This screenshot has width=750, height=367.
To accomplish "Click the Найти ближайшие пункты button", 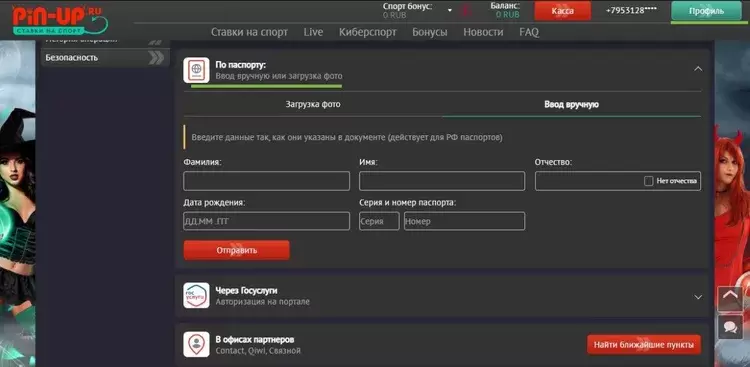I will (644, 345).
